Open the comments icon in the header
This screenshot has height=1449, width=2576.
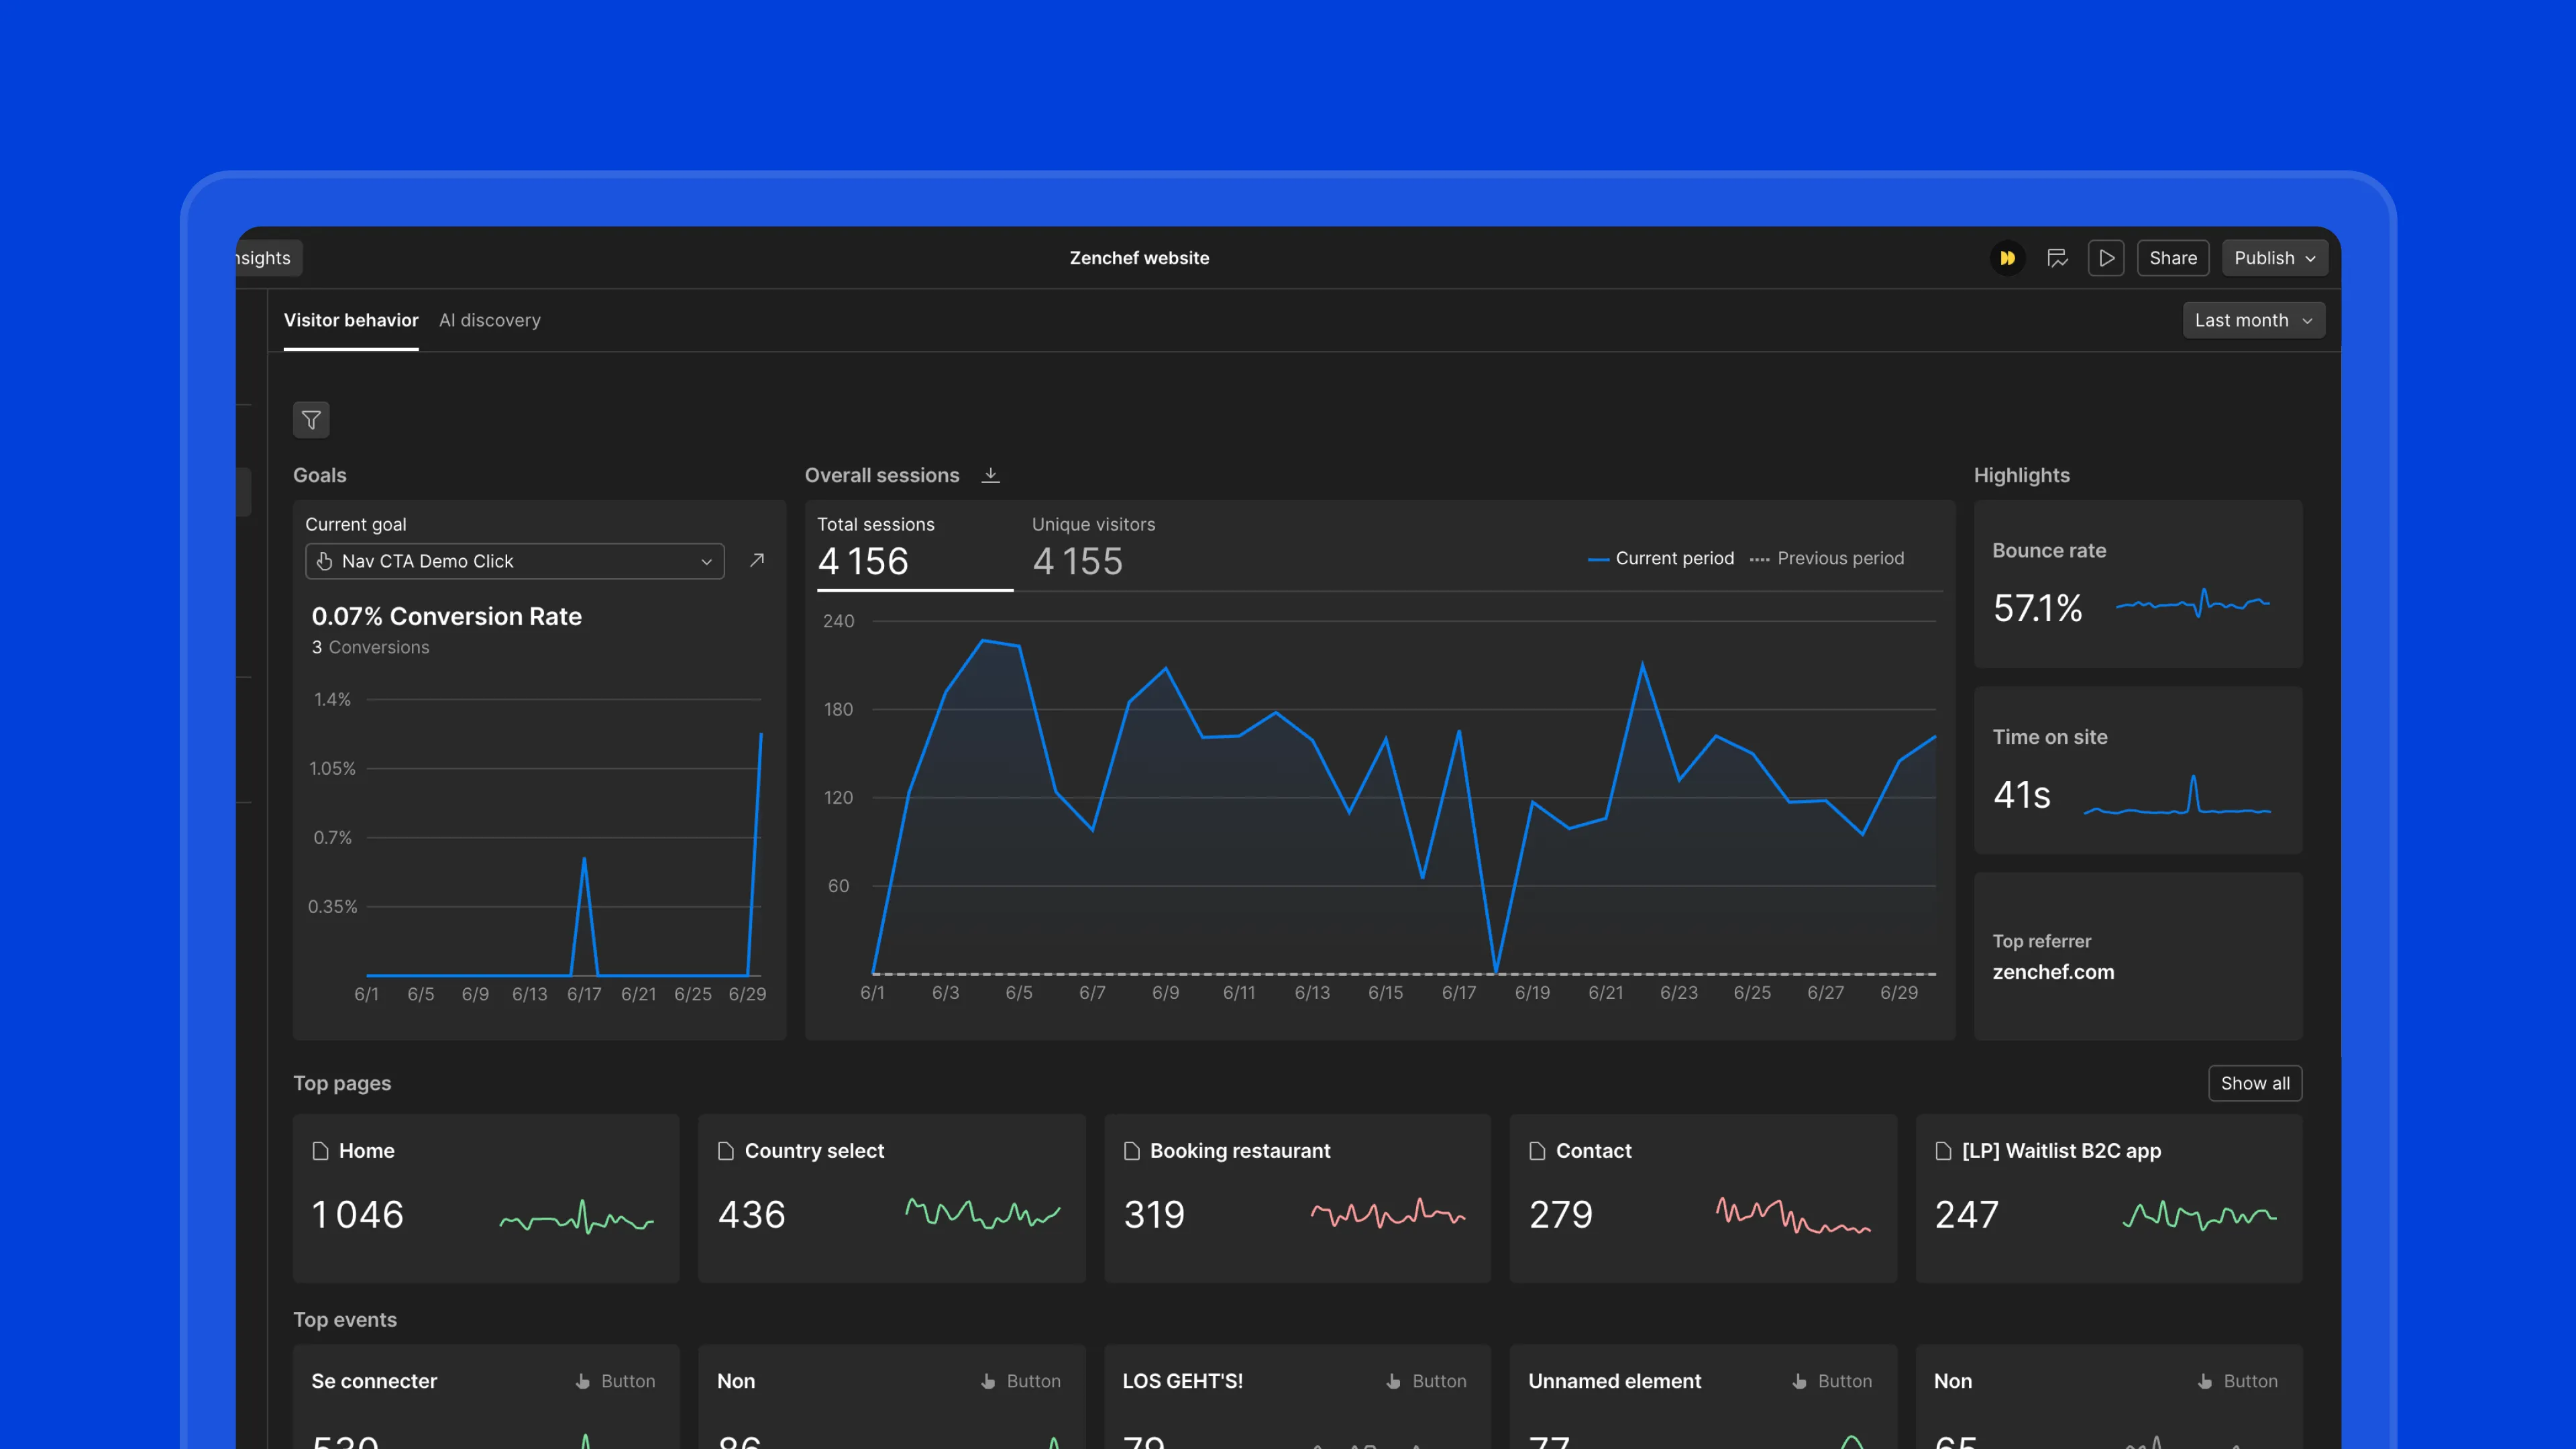2057,258
